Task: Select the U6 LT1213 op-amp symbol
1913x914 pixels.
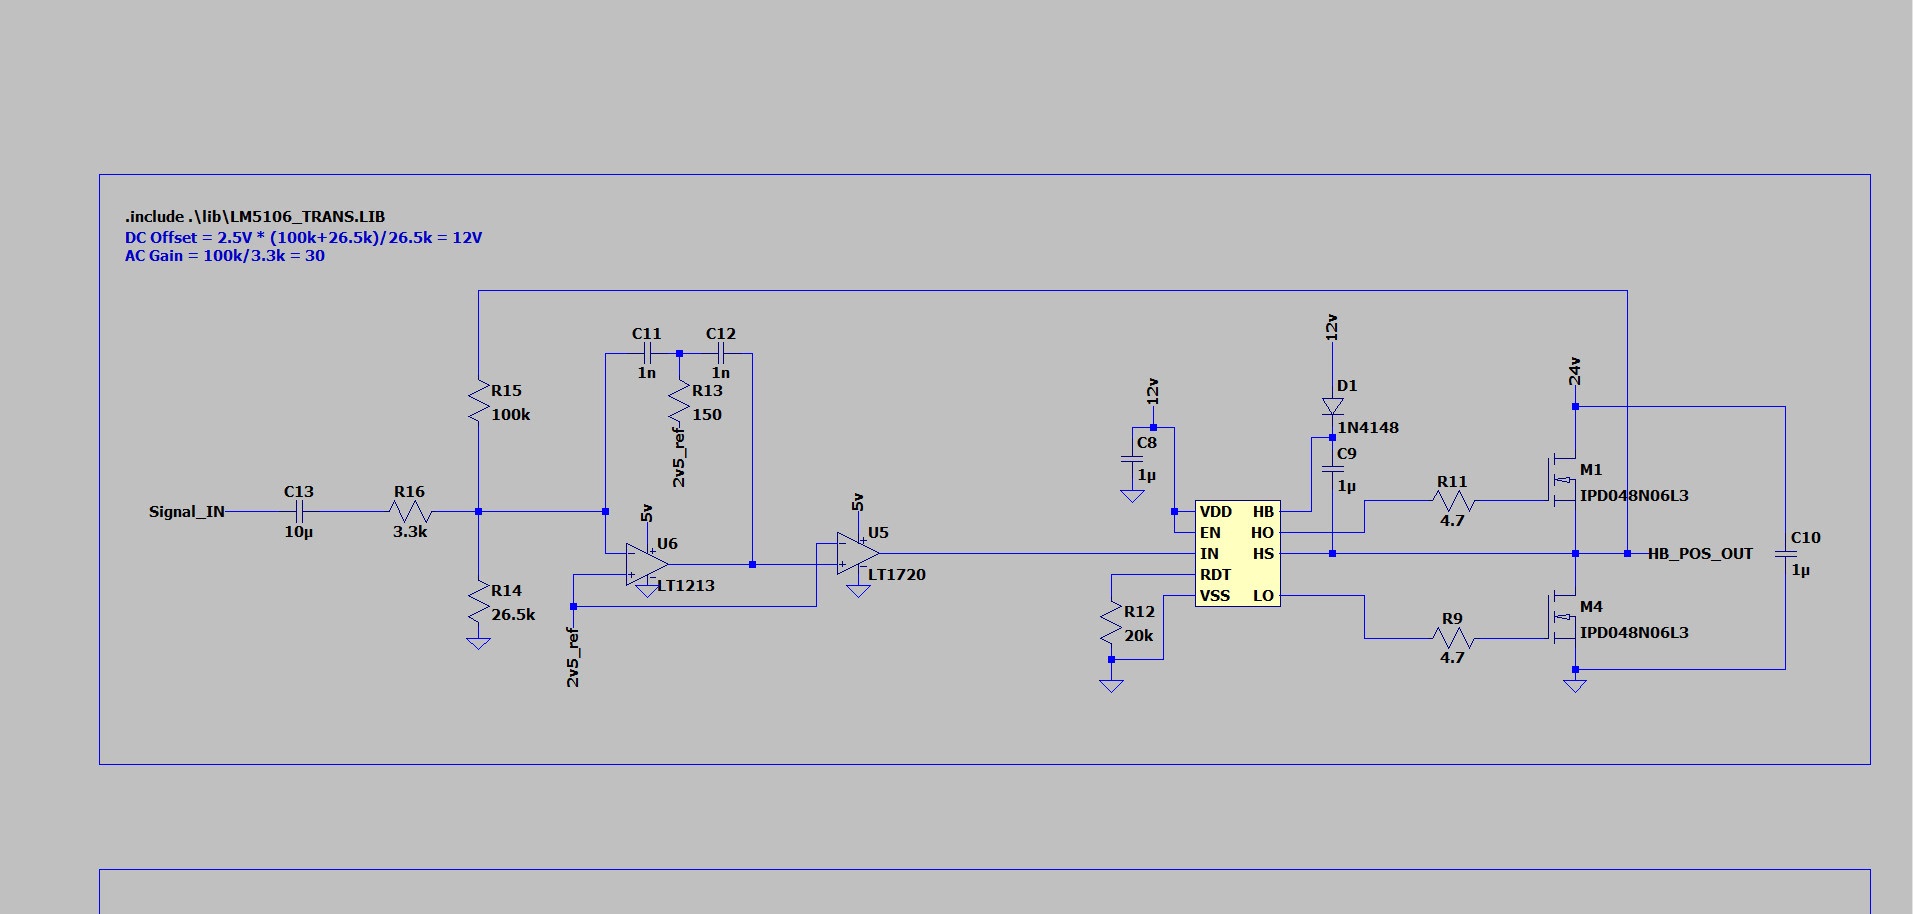Action: 645,565
